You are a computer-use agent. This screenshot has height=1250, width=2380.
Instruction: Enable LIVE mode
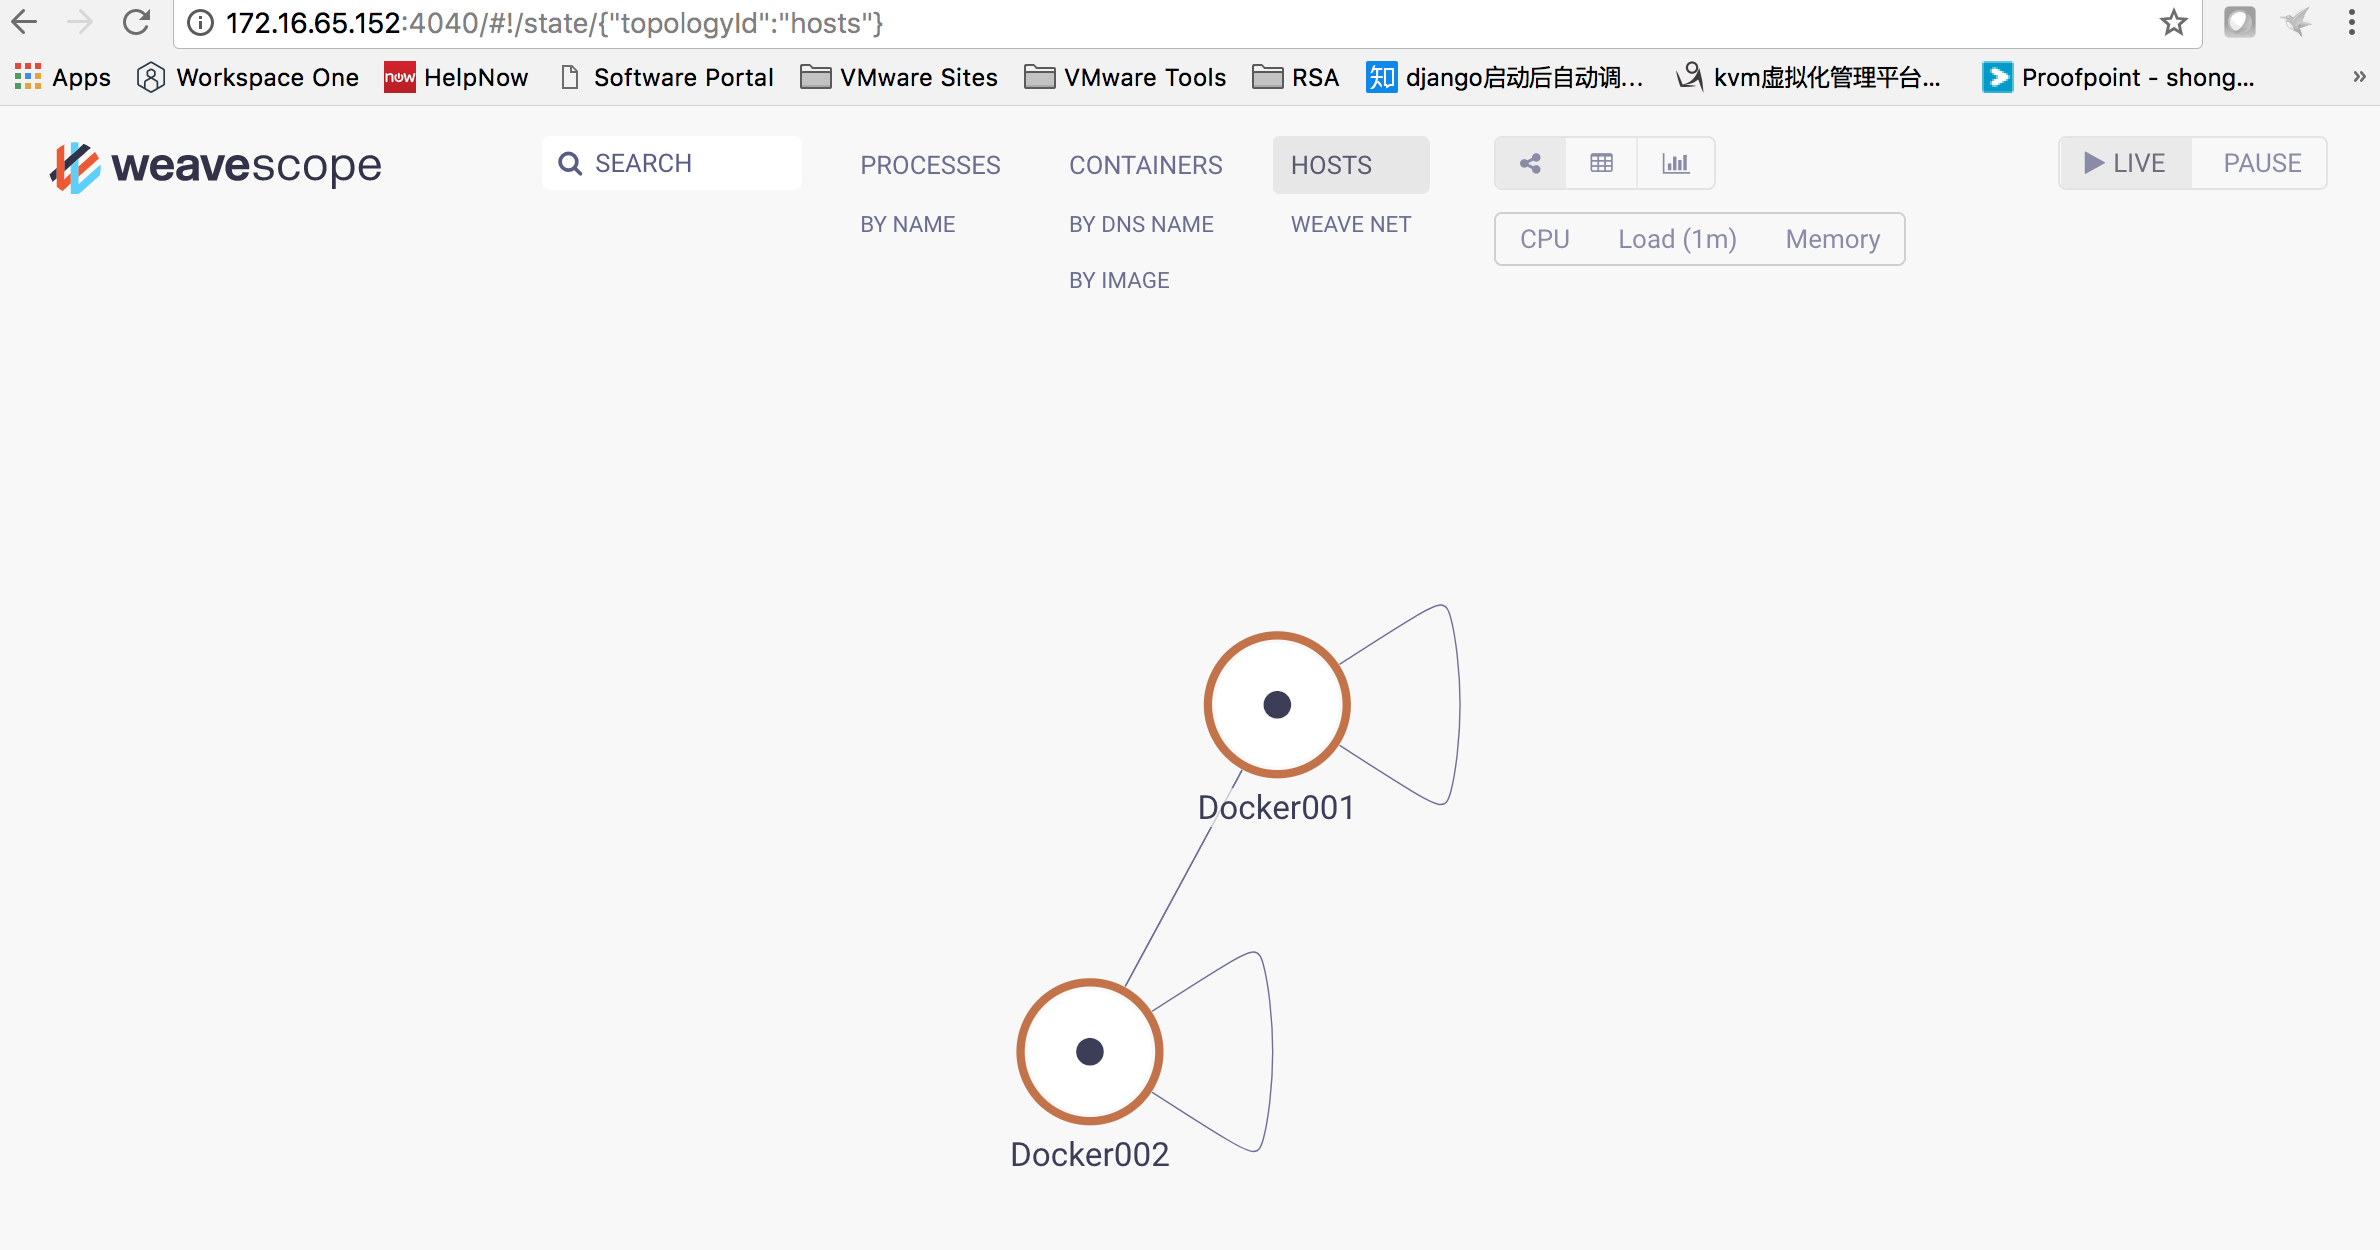point(2125,163)
